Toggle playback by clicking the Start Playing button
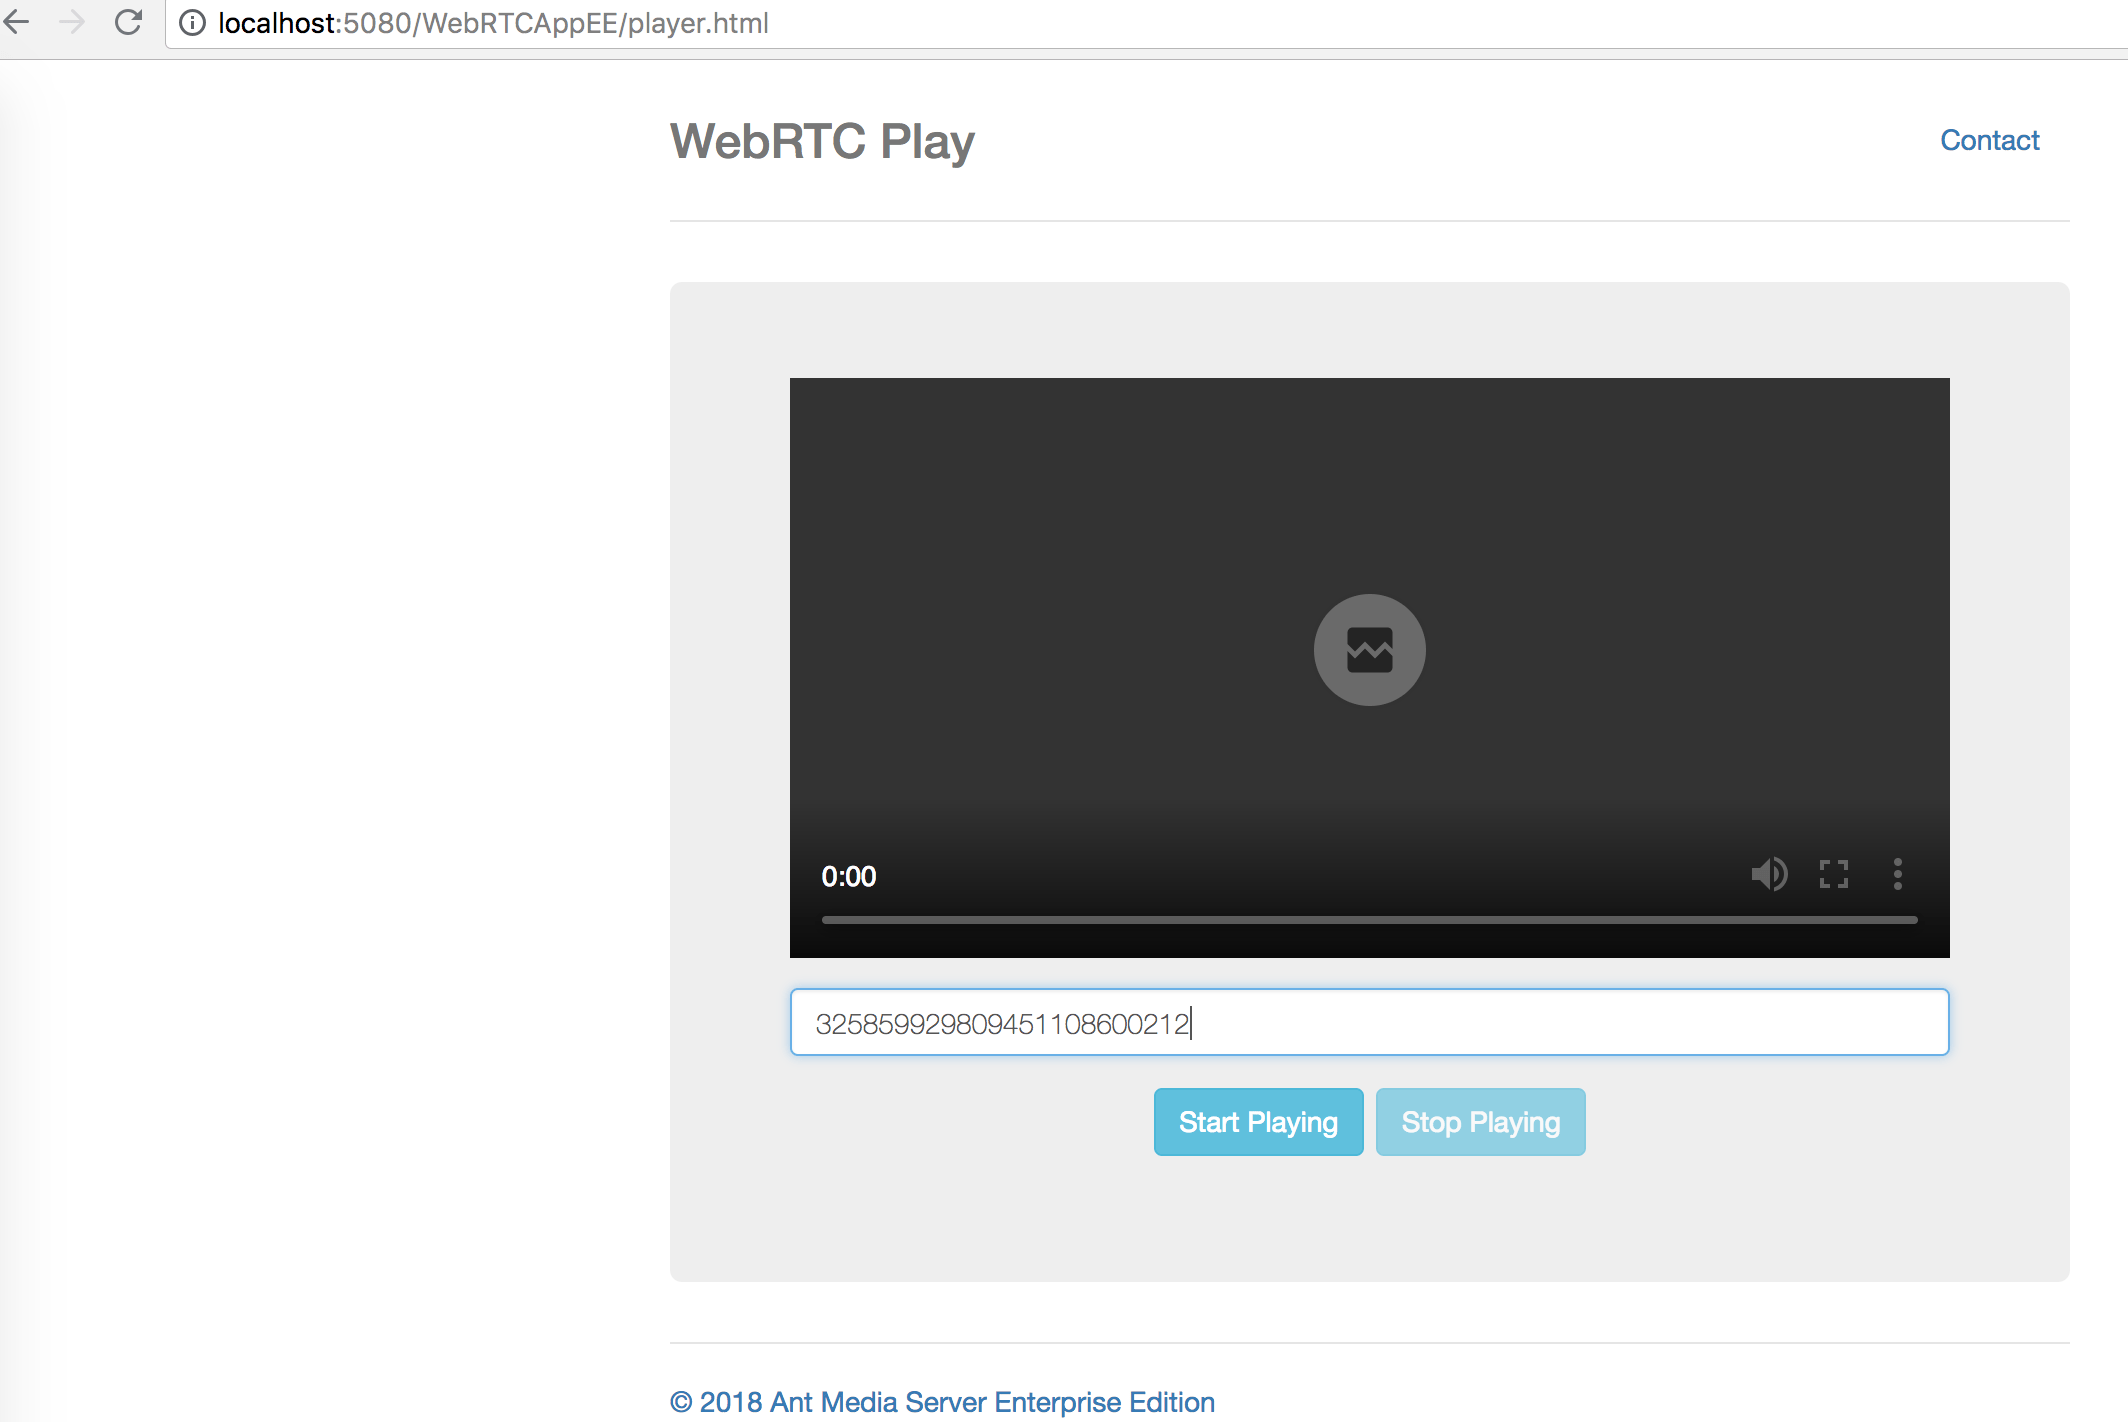Screen dimensions: 2128x1422 coord(1258,1121)
